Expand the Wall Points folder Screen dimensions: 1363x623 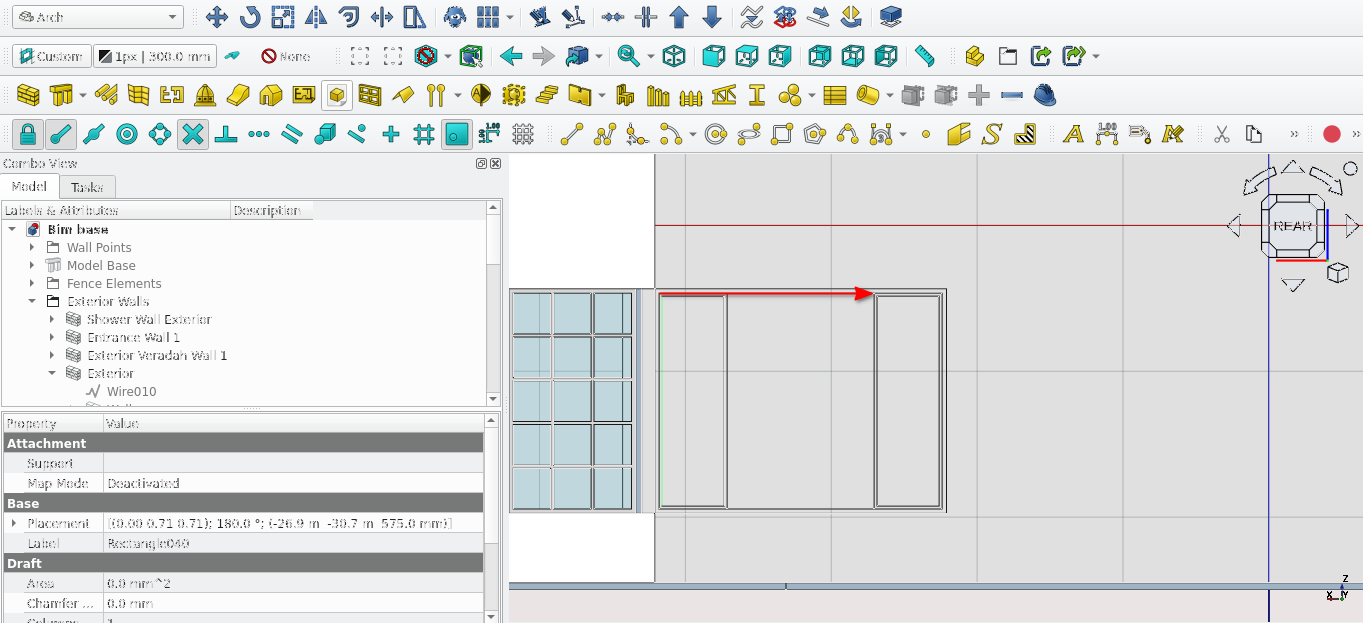(33, 247)
